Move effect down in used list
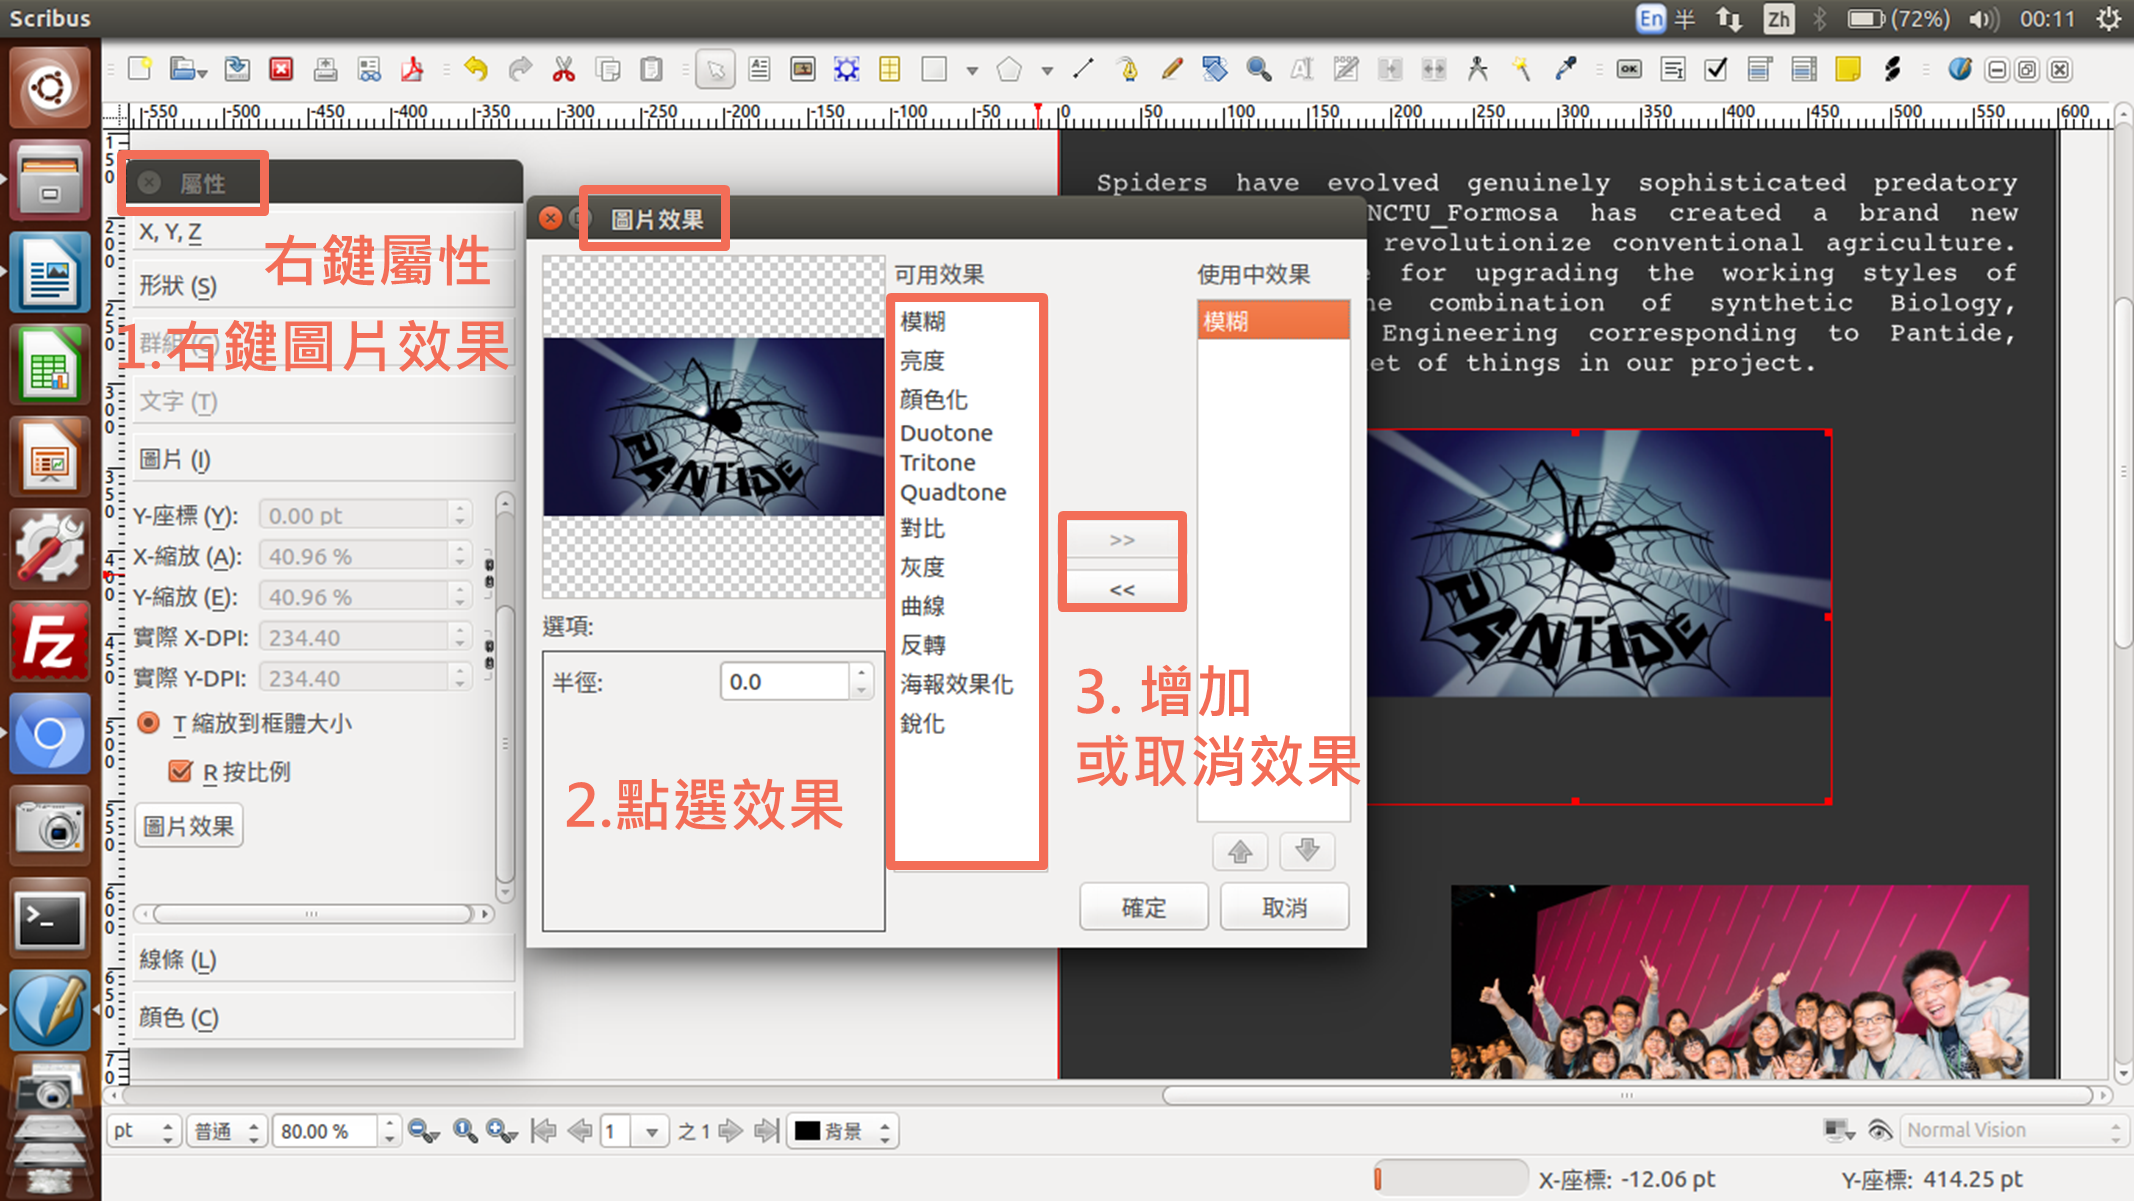This screenshot has width=2134, height=1201. (1307, 851)
